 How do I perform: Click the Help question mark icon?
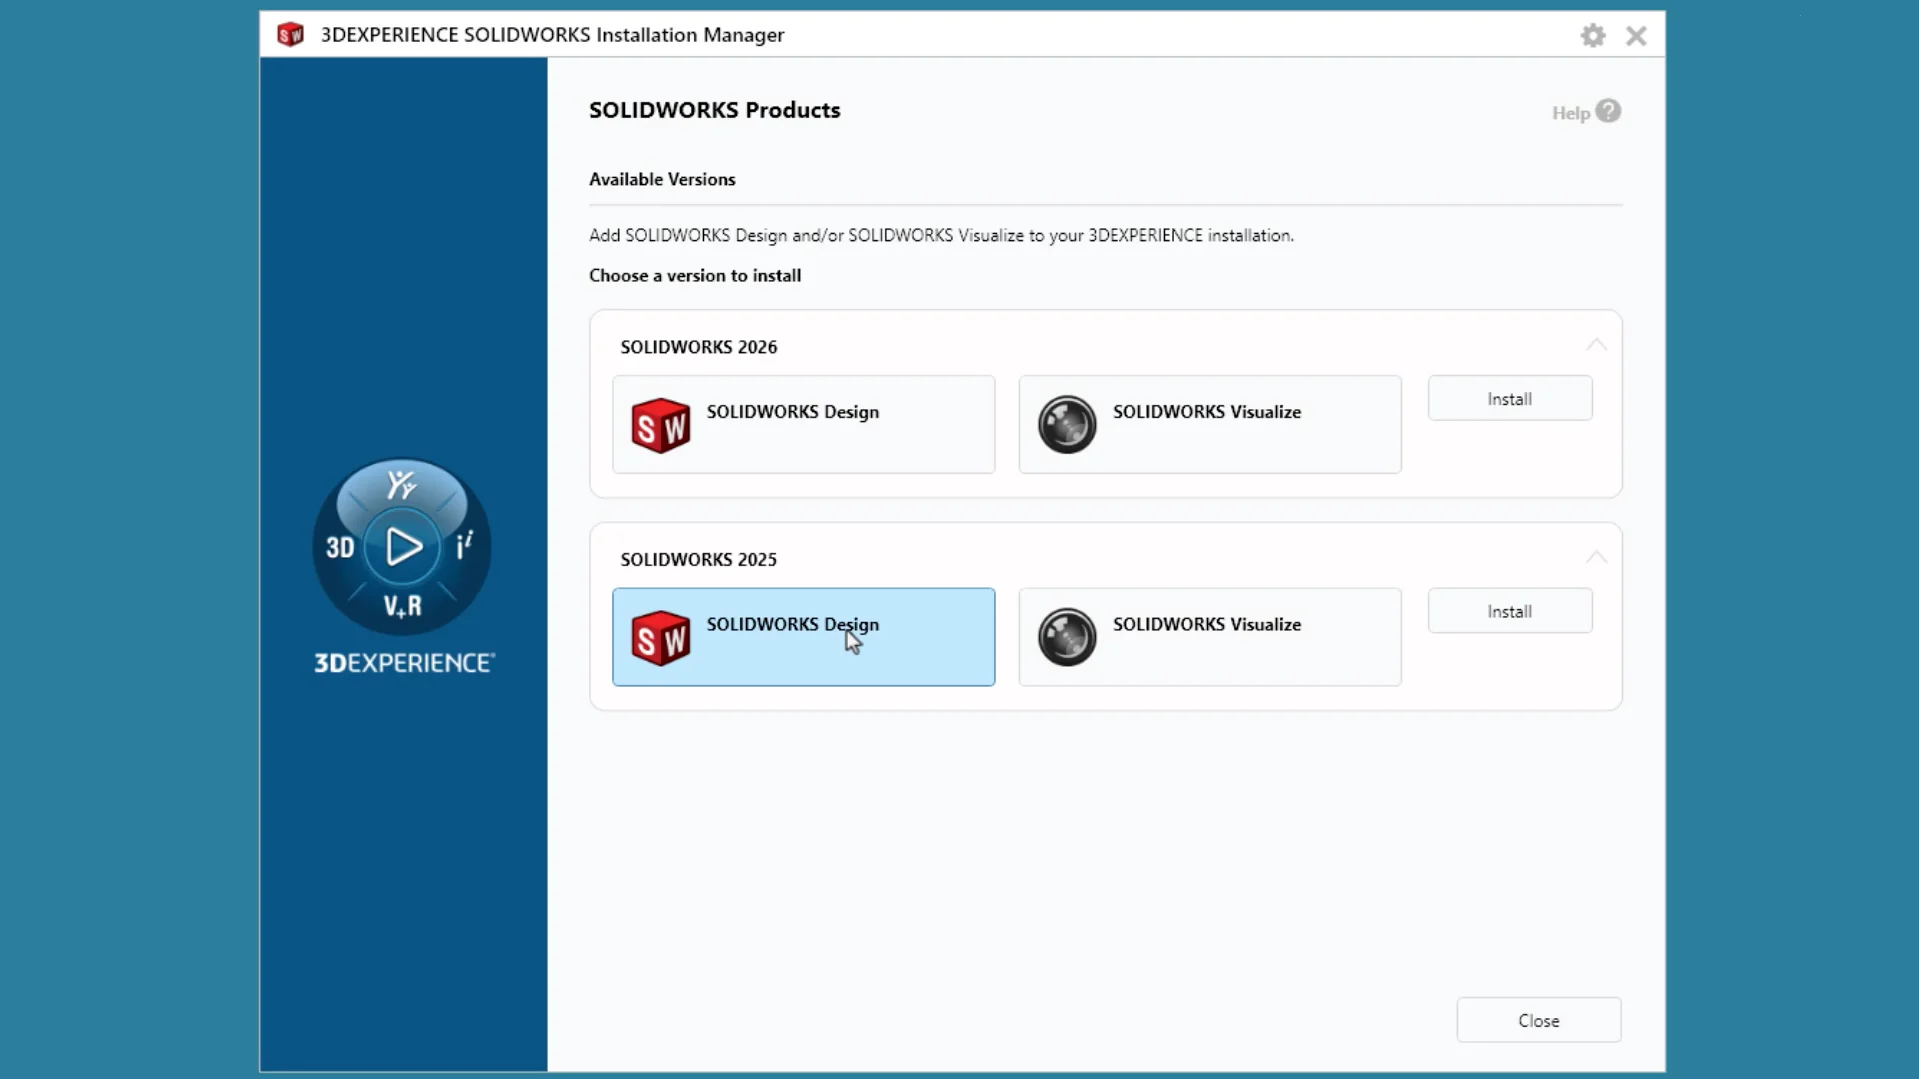click(1608, 111)
